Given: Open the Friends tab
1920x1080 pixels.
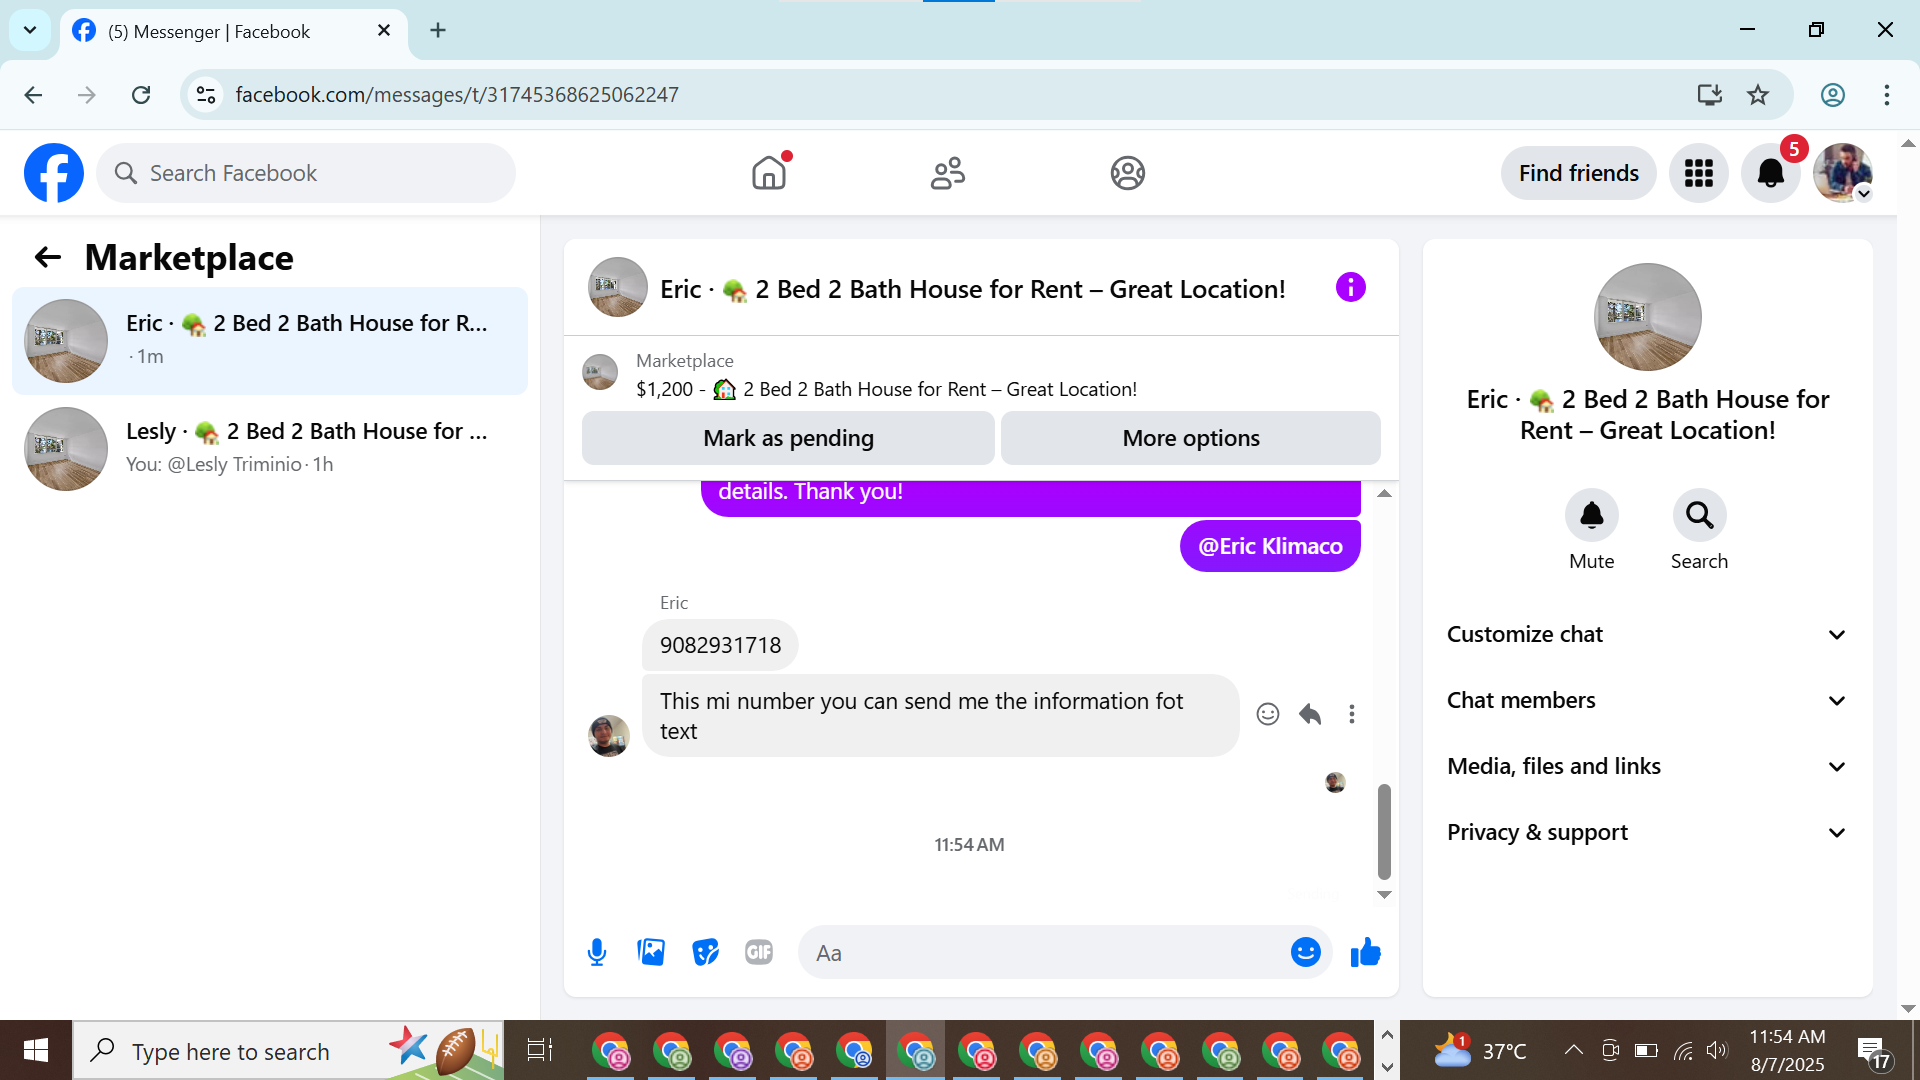Looking at the screenshot, I should [947, 173].
